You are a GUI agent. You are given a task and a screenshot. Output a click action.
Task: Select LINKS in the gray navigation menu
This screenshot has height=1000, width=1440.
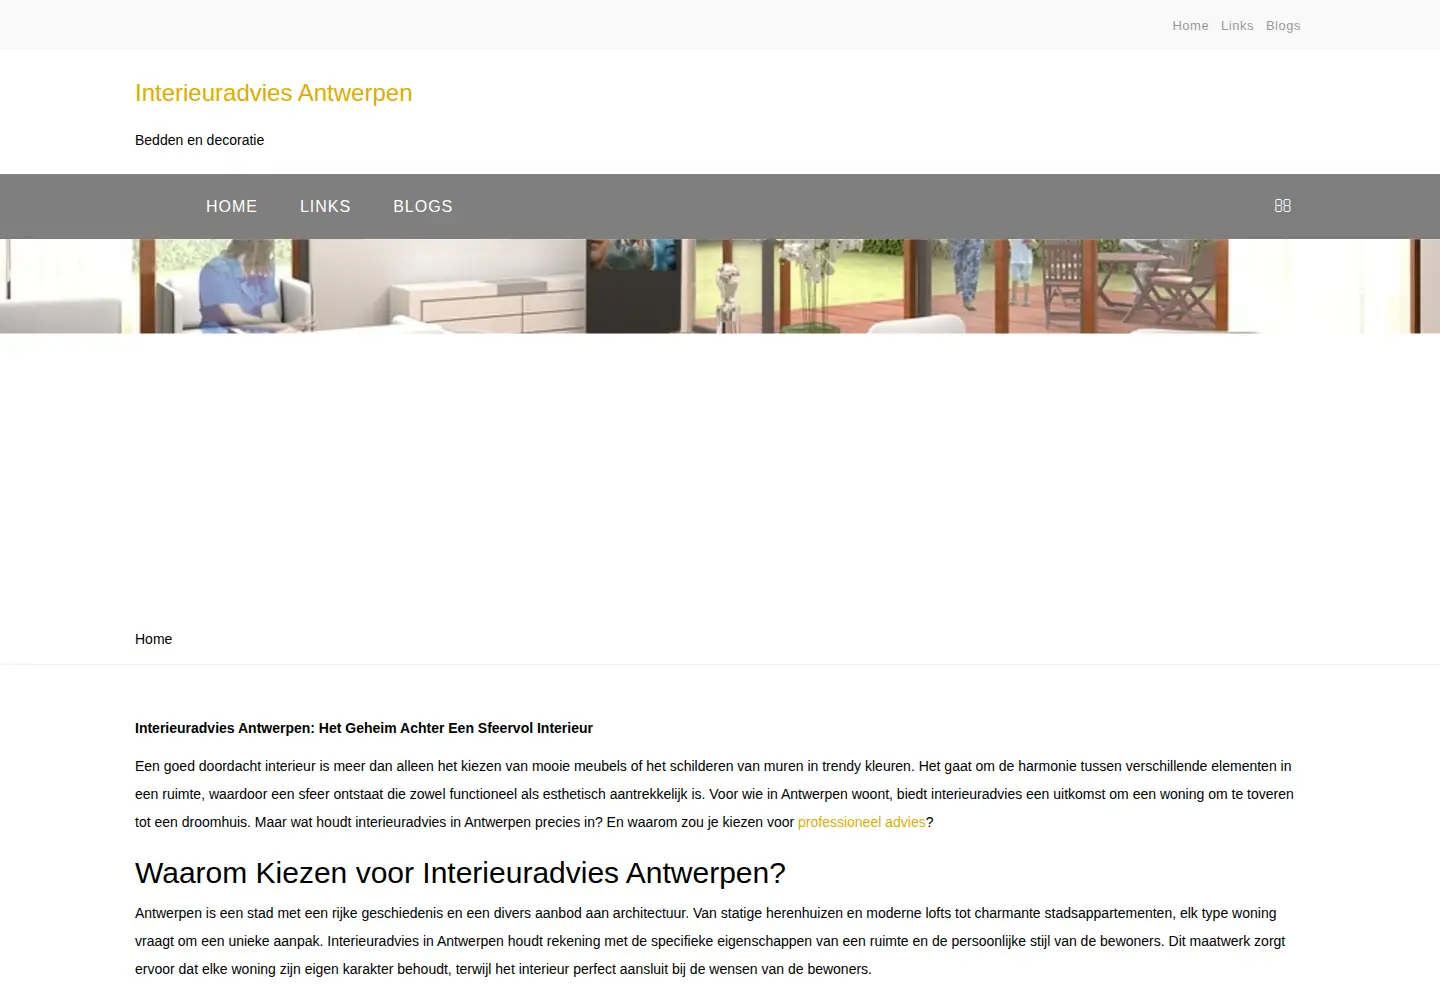click(x=325, y=206)
